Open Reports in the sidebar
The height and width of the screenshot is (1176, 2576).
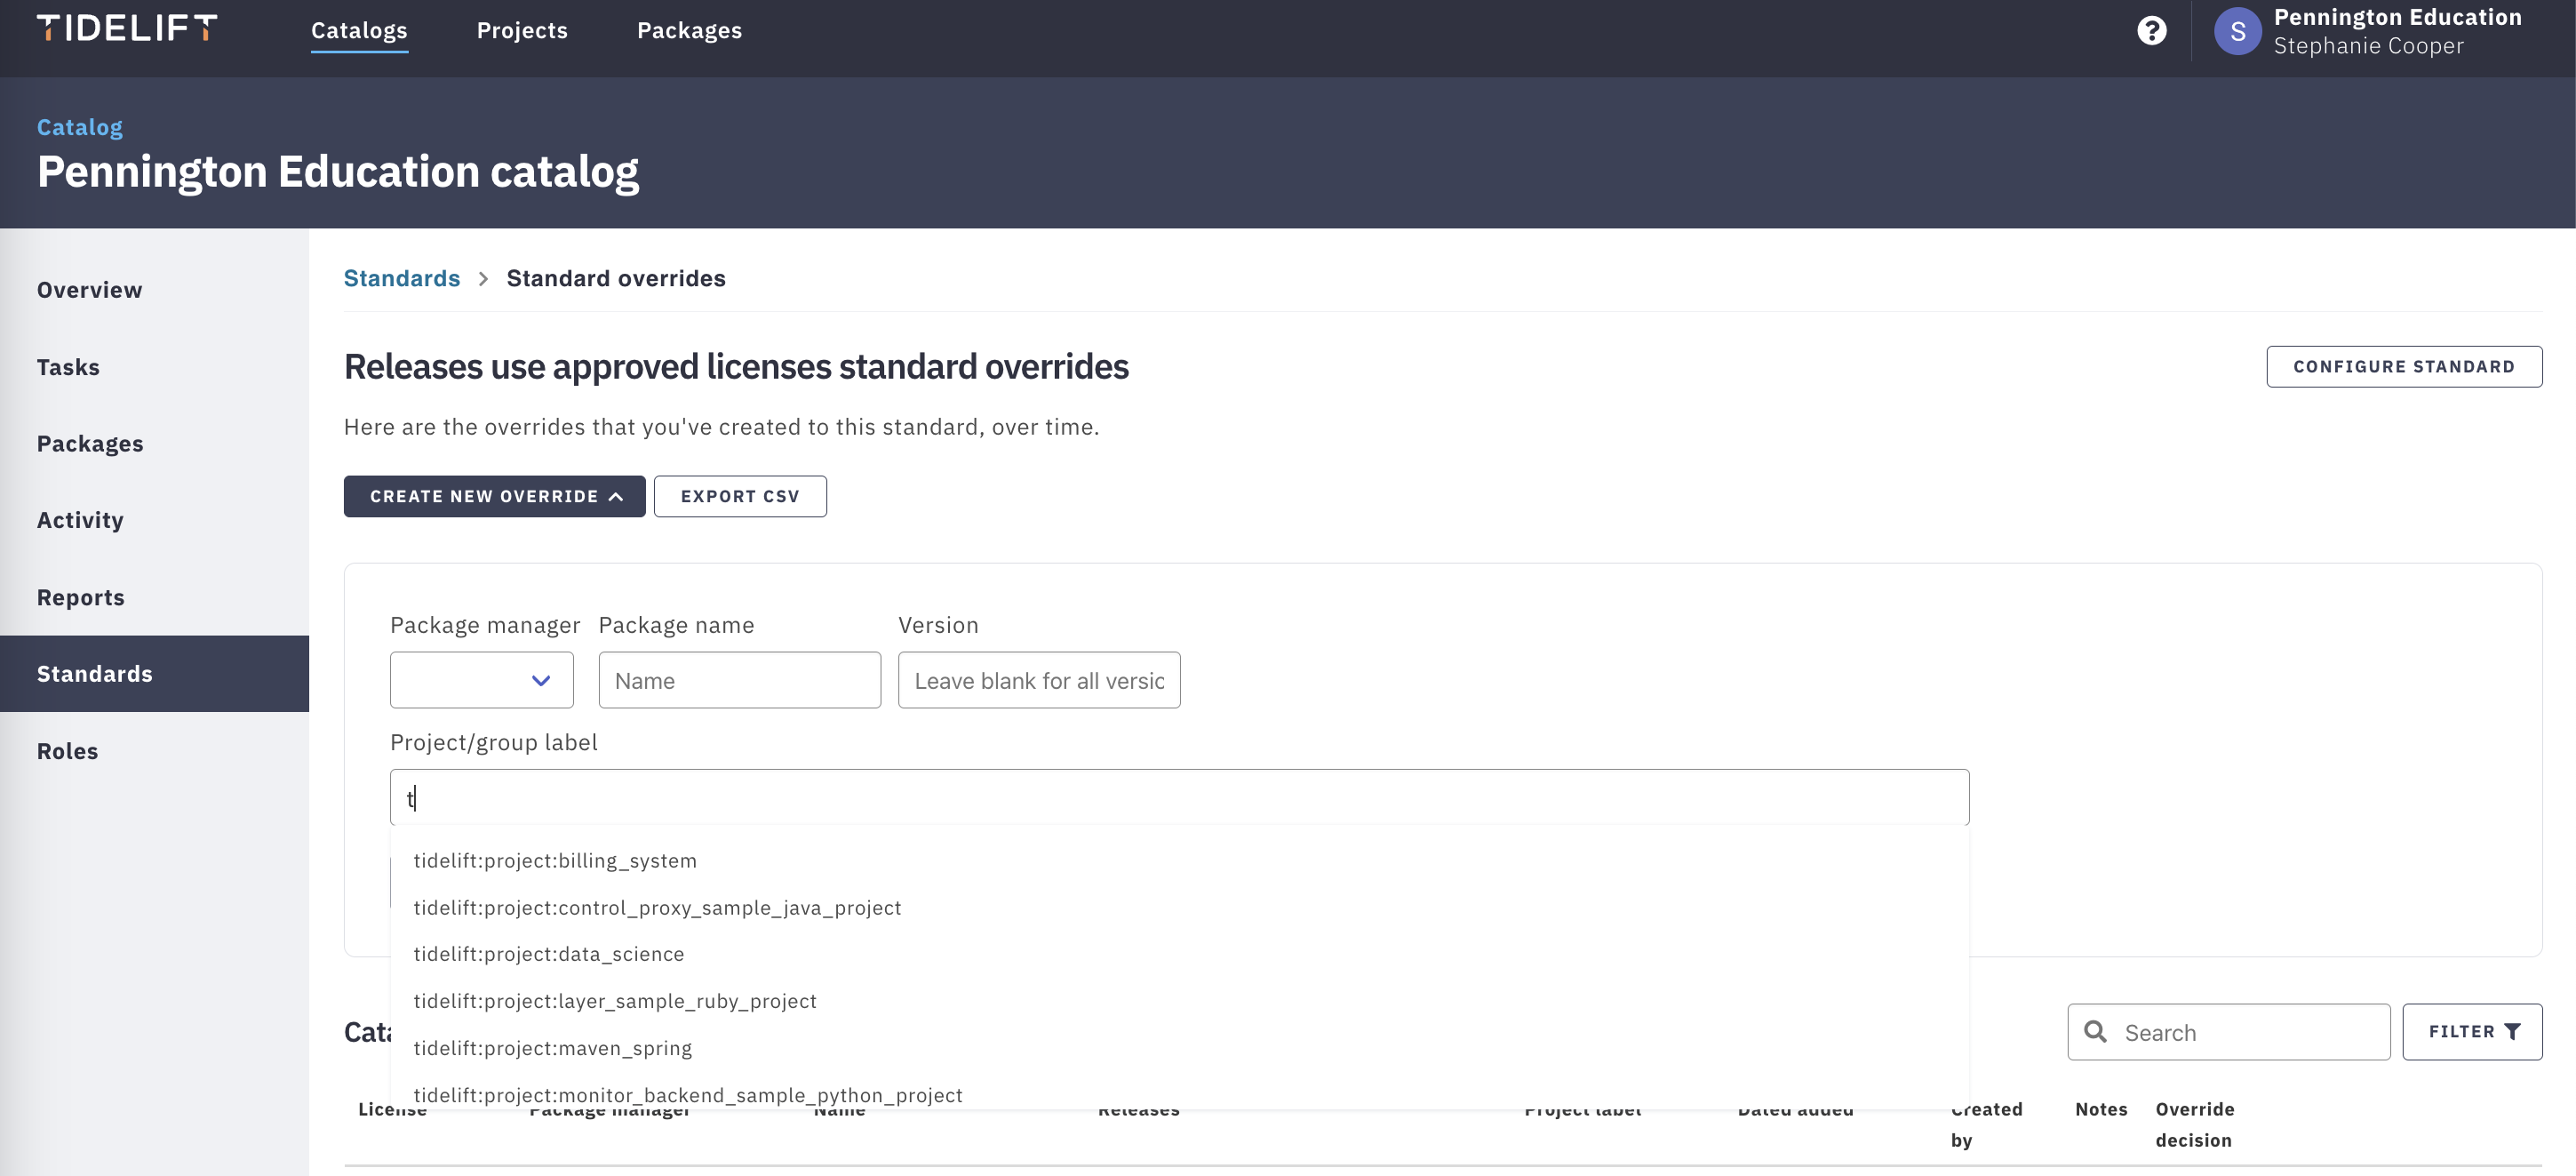tap(154, 597)
